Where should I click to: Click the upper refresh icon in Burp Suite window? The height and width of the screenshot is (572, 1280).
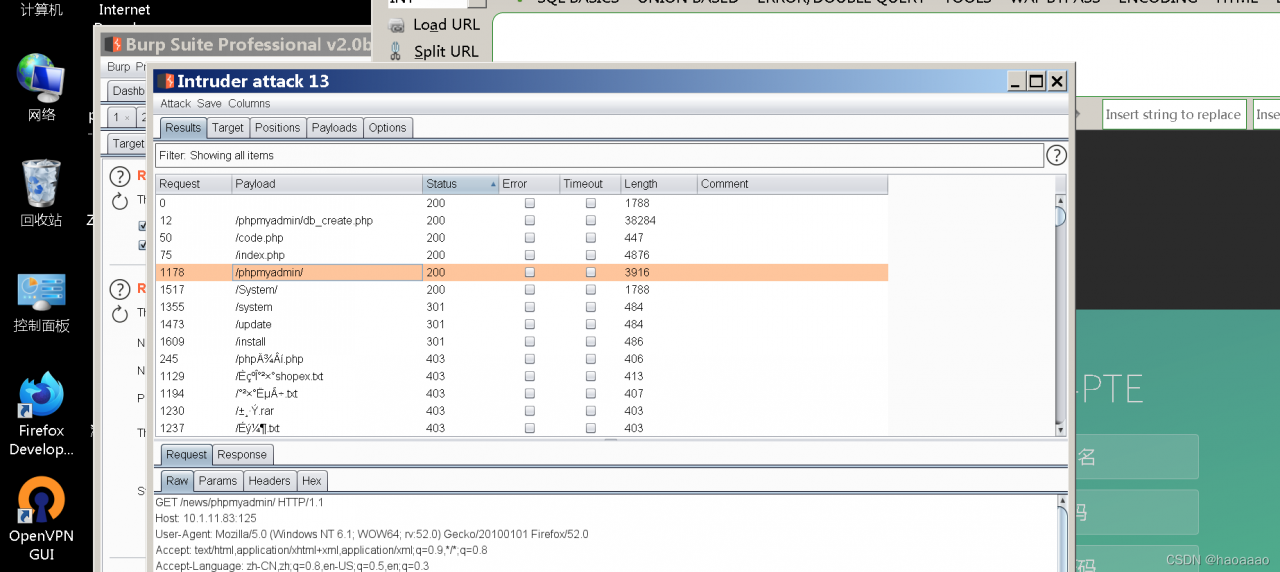click(x=120, y=201)
